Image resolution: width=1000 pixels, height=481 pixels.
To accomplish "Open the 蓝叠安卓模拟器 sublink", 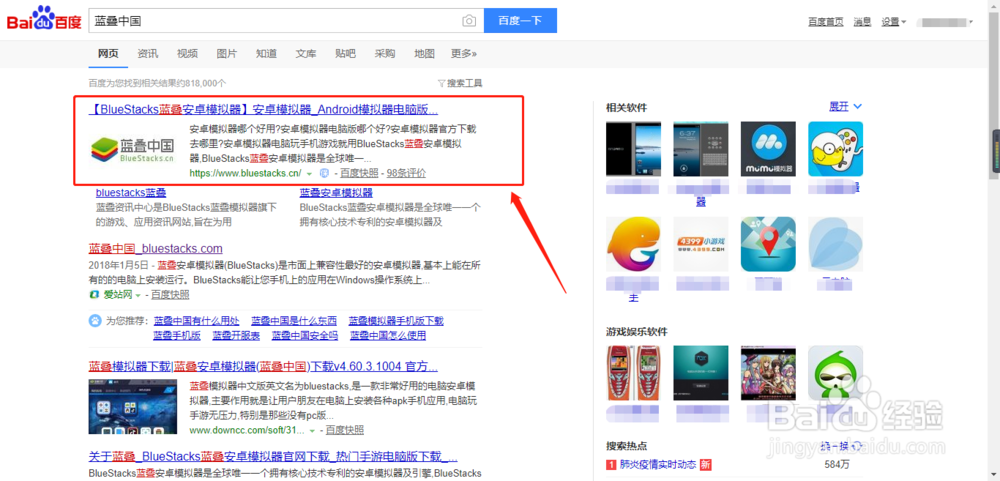I will click(336, 193).
